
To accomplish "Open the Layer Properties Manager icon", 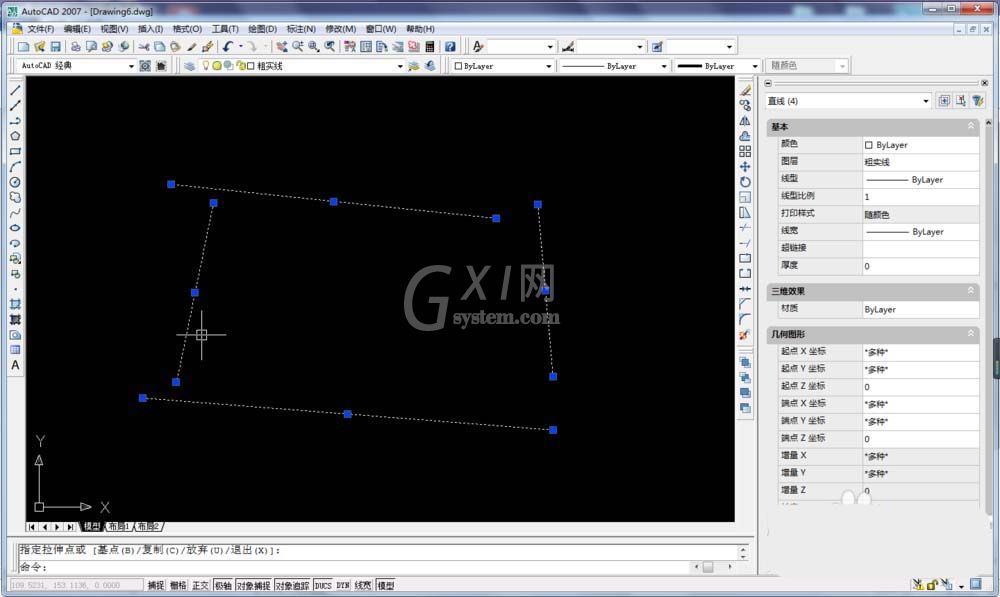I will coord(189,66).
